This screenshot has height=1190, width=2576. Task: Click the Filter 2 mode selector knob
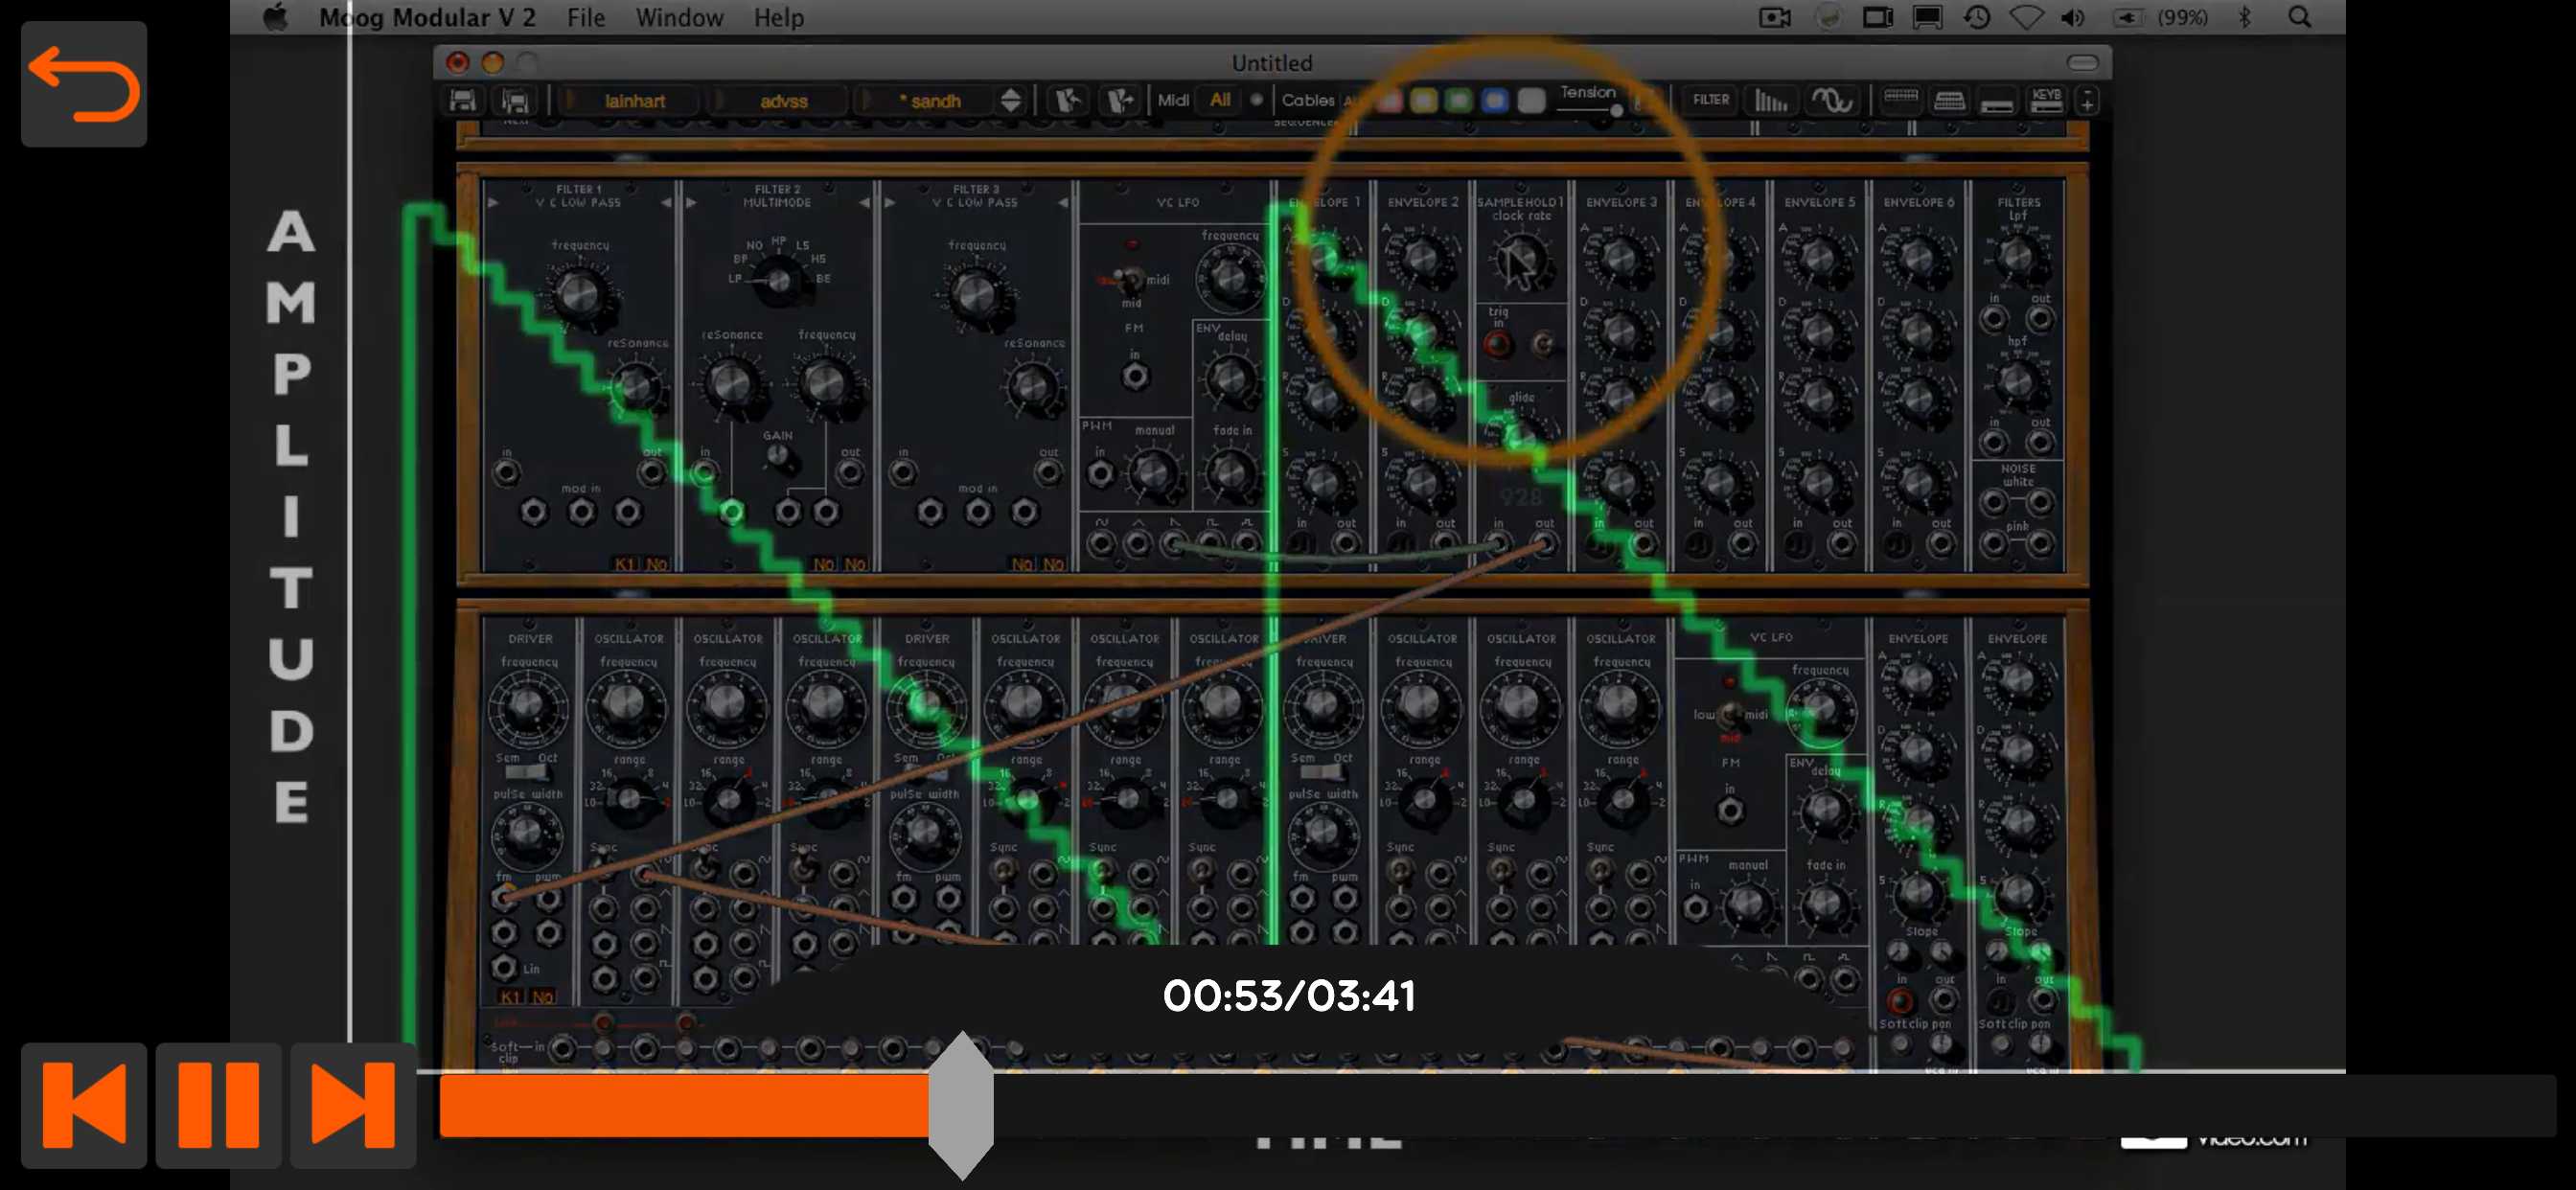pyautogui.click(x=778, y=279)
